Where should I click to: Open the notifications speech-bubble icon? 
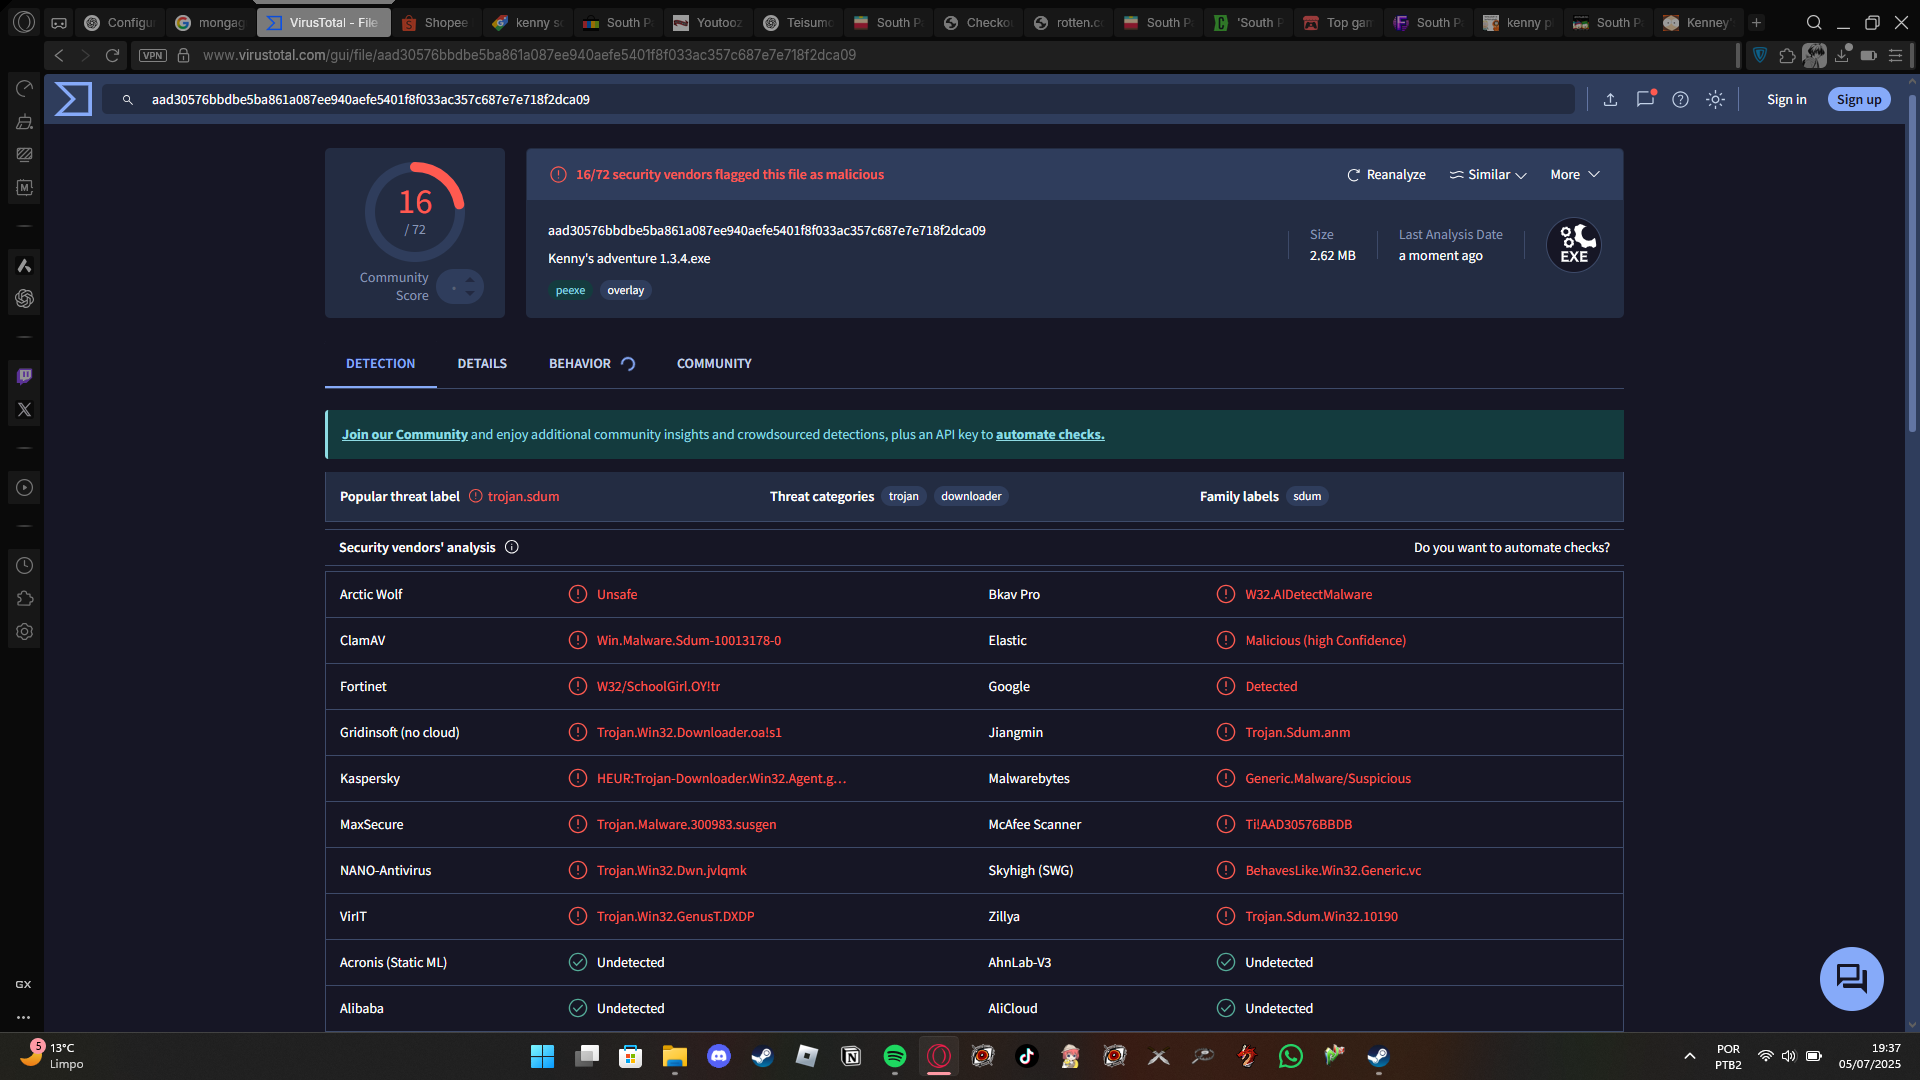[1645, 99]
